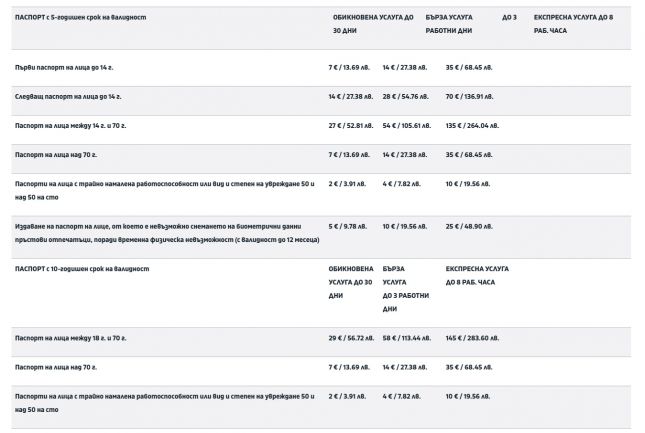Click the 10-годишен passport section header
The height and width of the screenshot is (433, 645).
[82, 269]
